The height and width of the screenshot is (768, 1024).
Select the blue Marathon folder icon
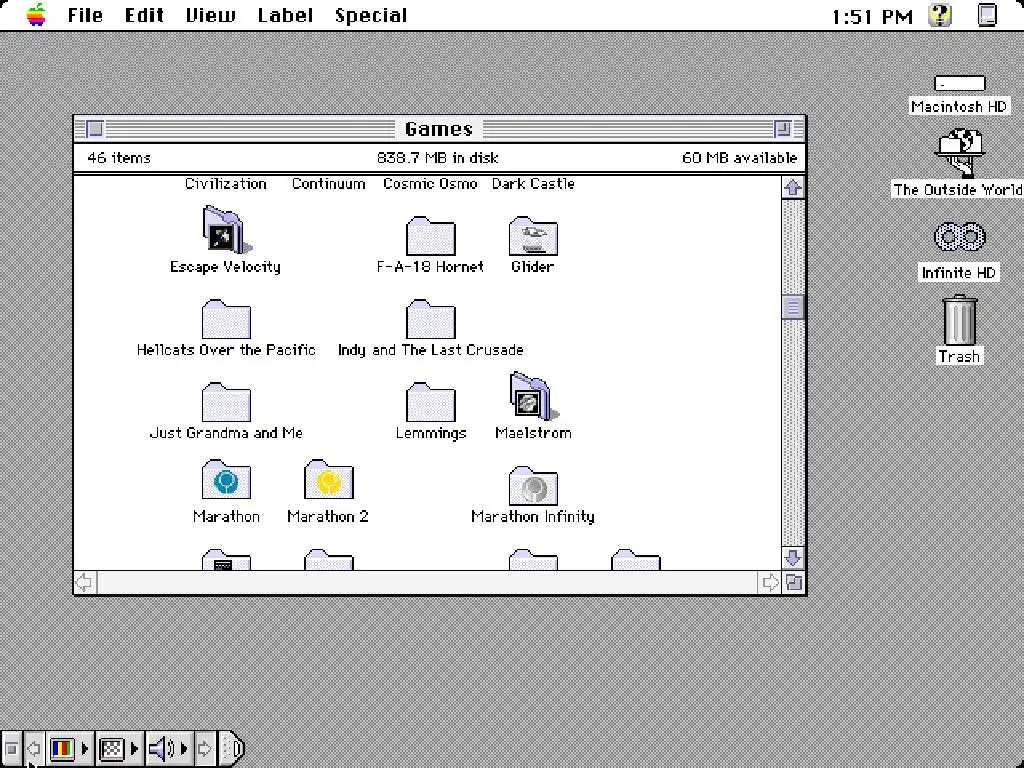tap(226, 480)
